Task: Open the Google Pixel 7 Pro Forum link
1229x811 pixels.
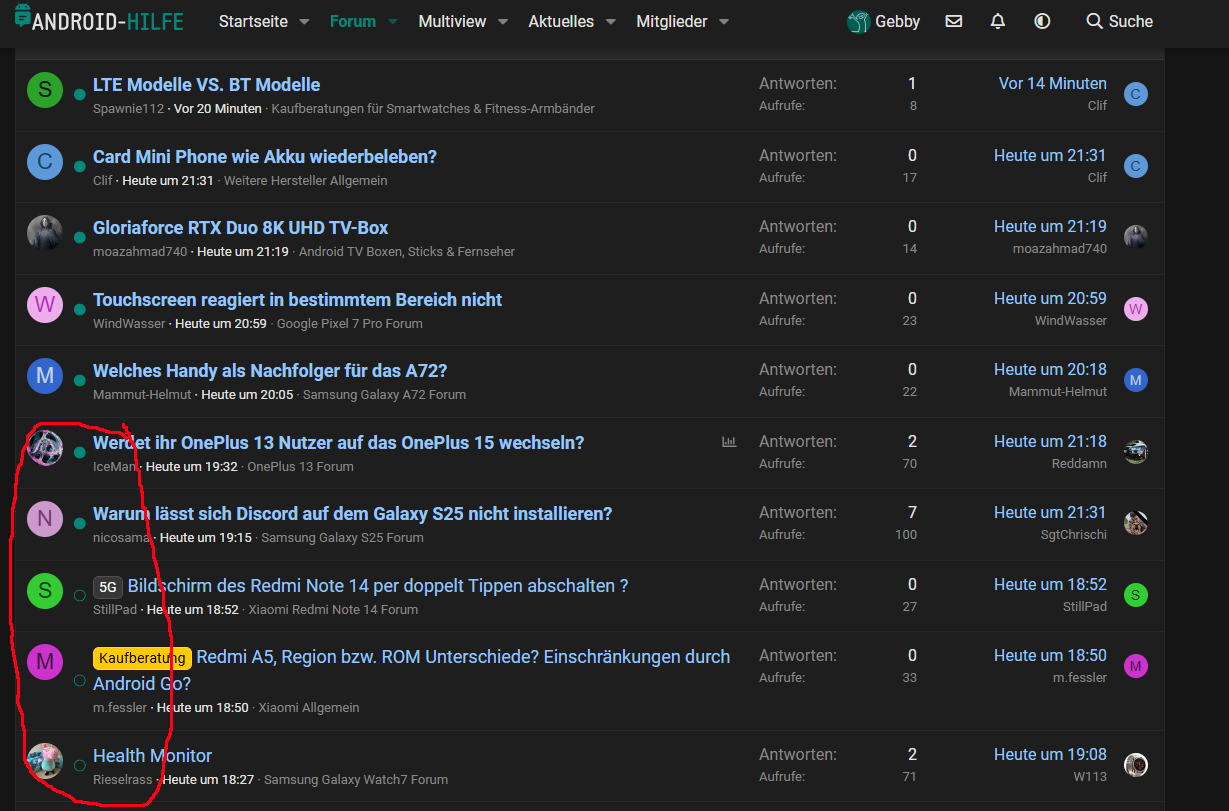Action: tap(349, 323)
